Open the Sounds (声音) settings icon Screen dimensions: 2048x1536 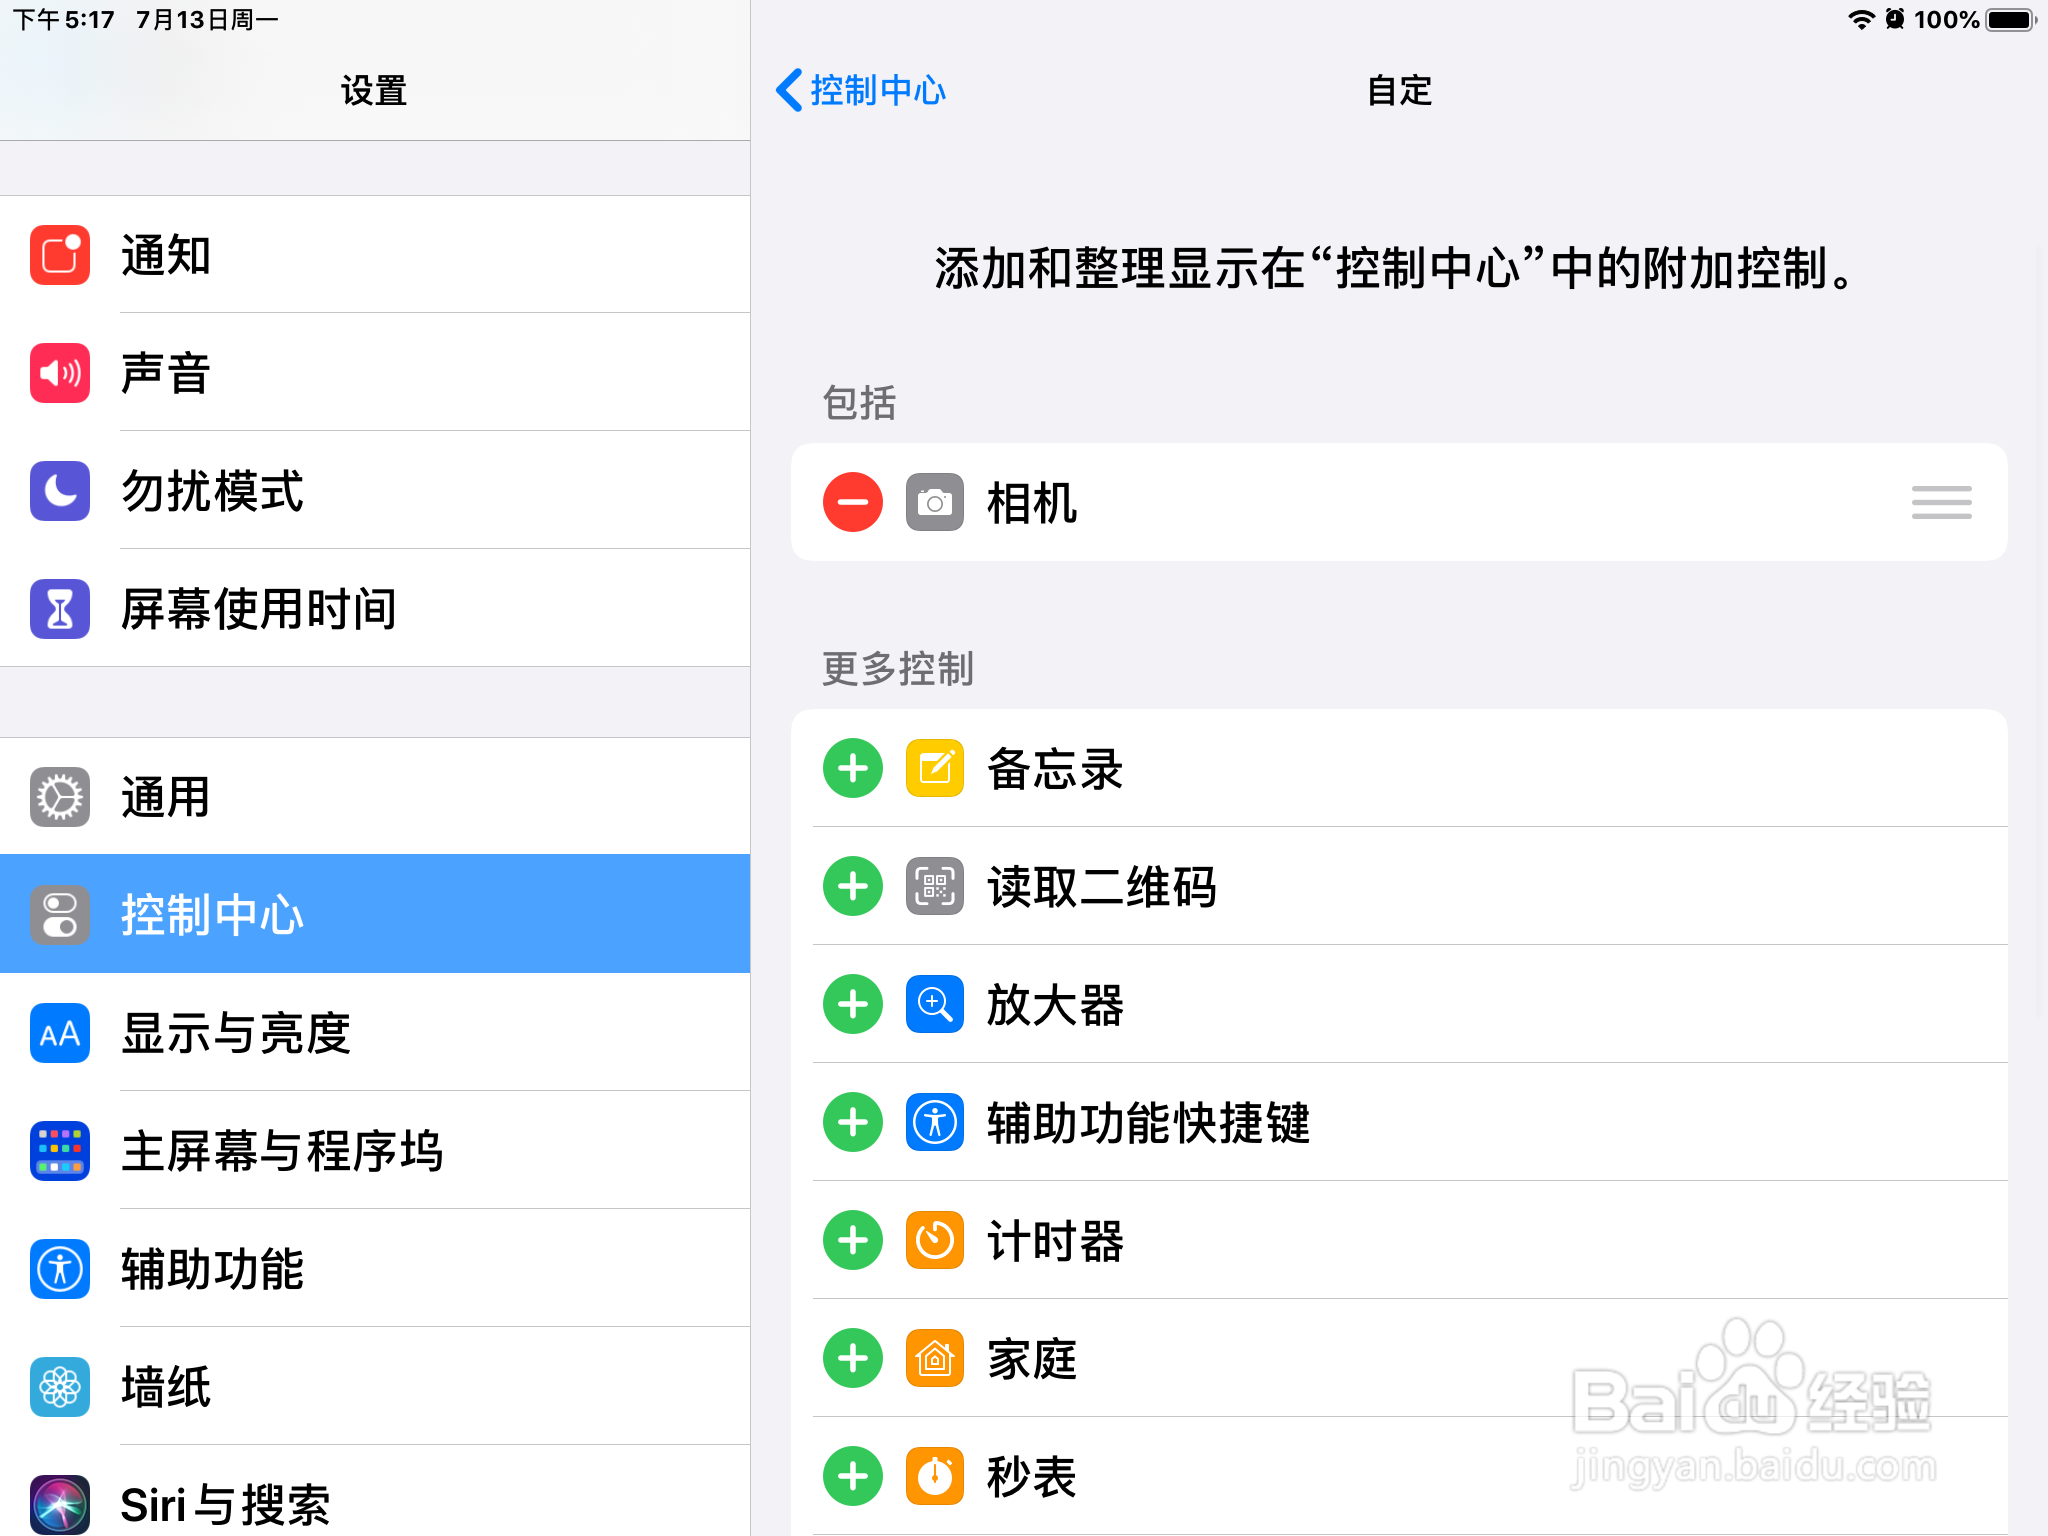tap(59, 372)
